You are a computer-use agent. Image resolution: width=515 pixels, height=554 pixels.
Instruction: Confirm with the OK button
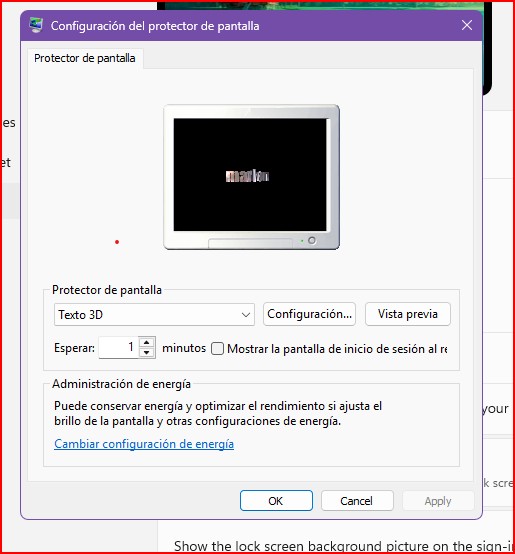(x=276, y=501)
